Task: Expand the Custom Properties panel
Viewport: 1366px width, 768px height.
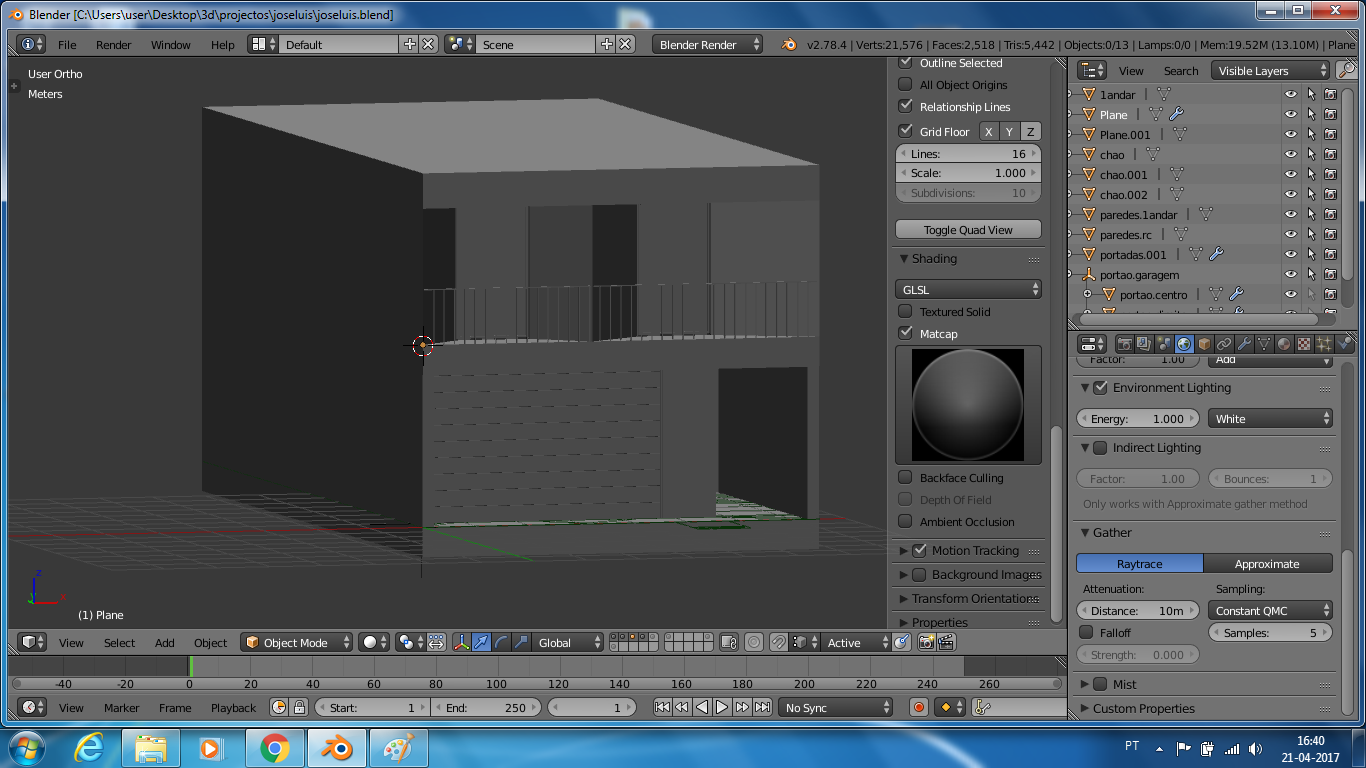Action: [1143, 708]
